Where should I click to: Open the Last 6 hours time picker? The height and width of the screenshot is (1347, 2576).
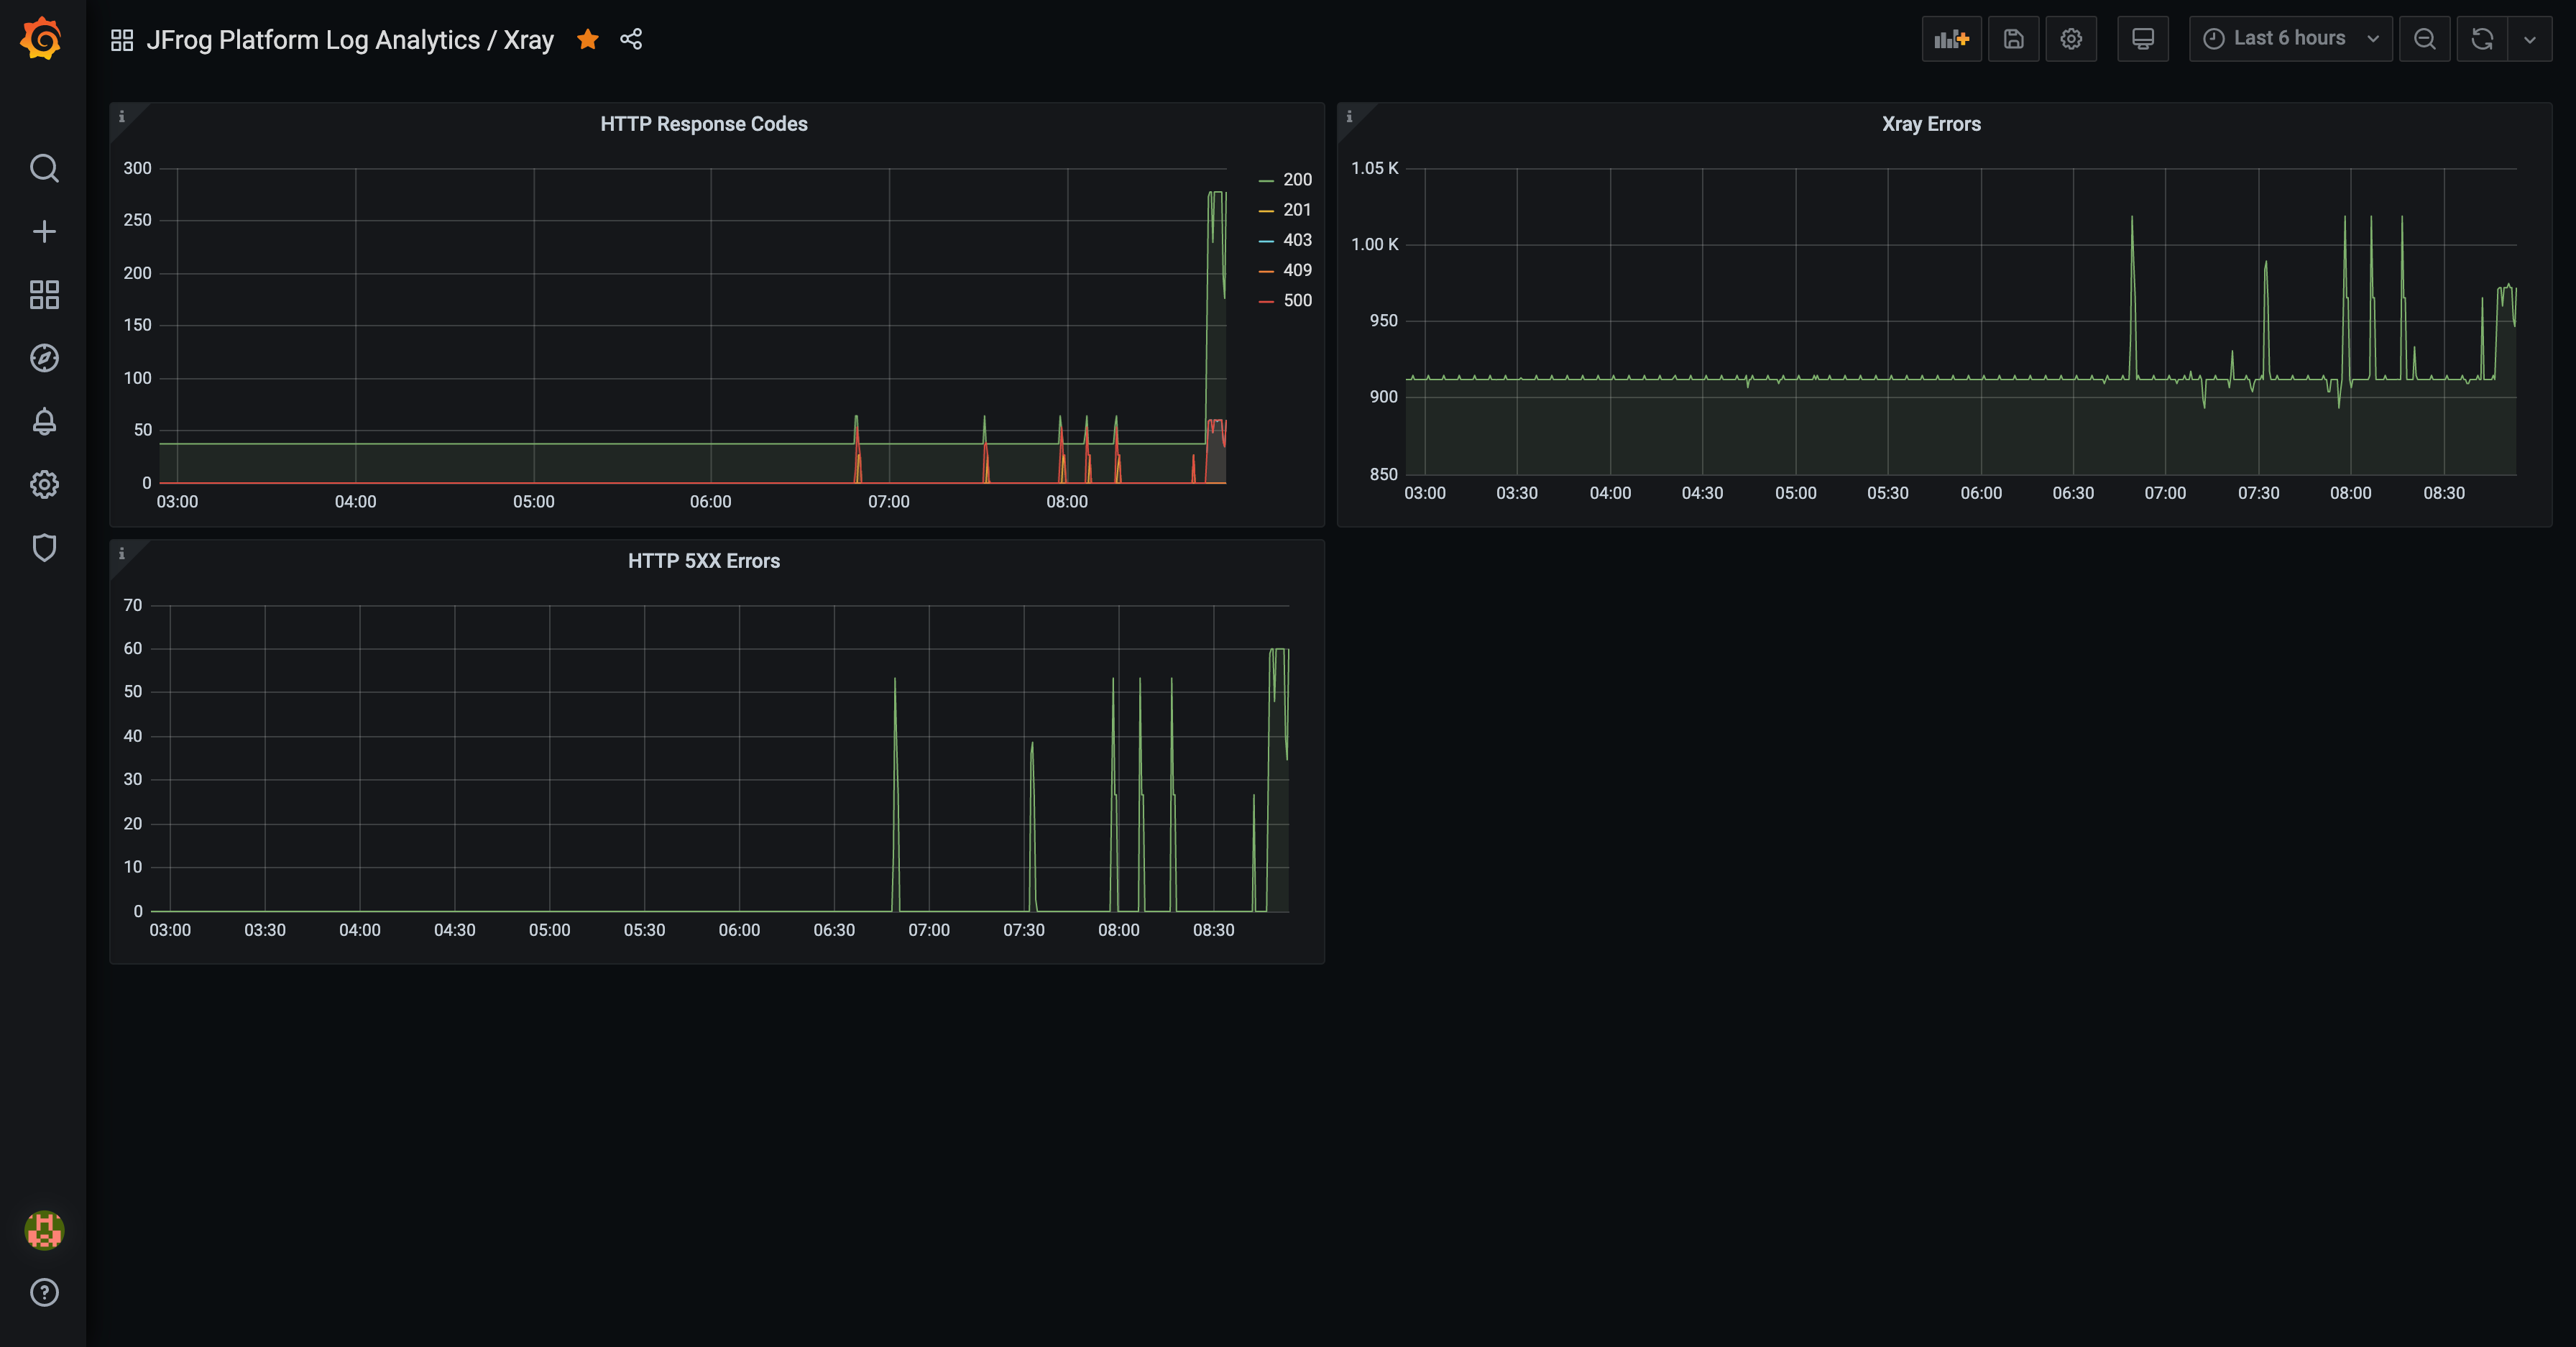pyautogui.click(x=2290, y=39)
